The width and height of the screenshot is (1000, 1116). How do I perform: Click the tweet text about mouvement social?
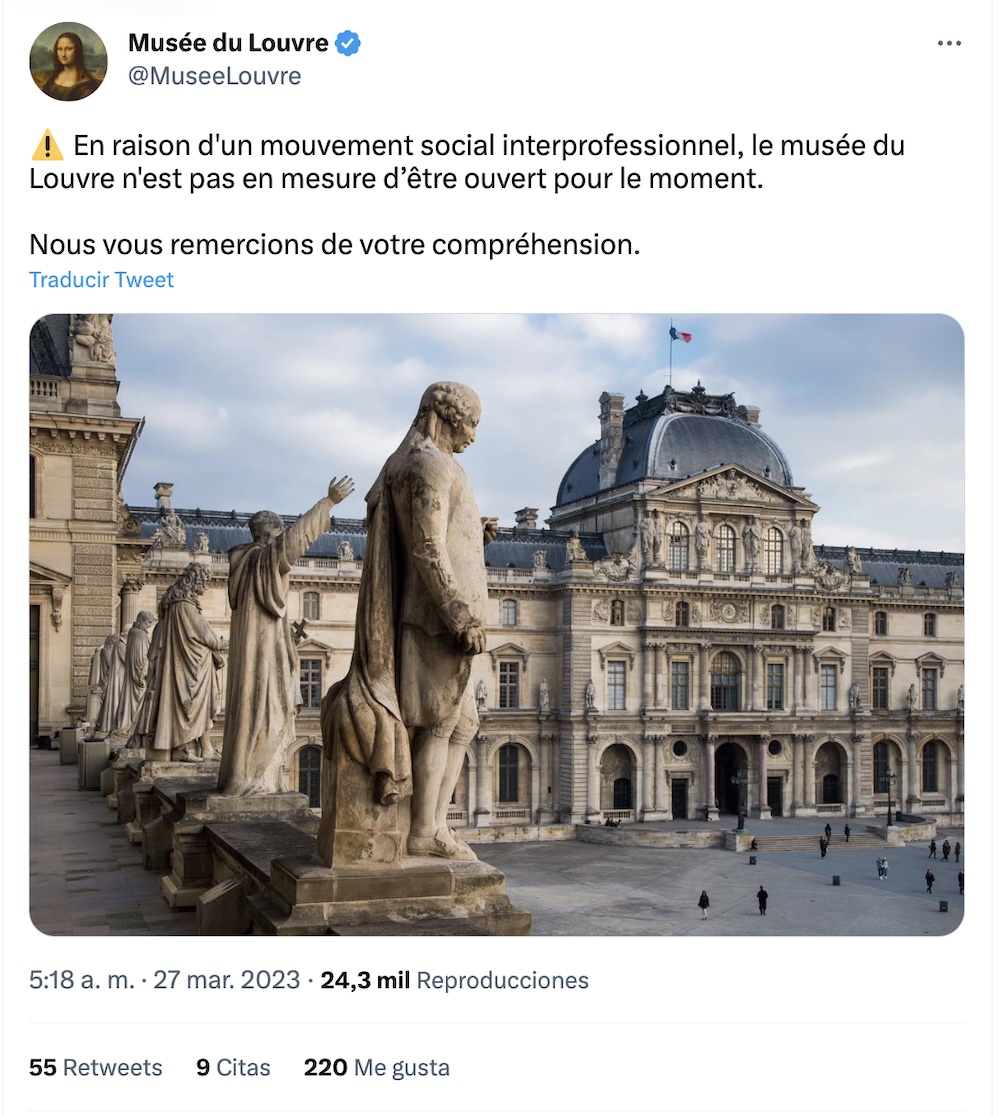pyautogui.click(x=467, y=162)
